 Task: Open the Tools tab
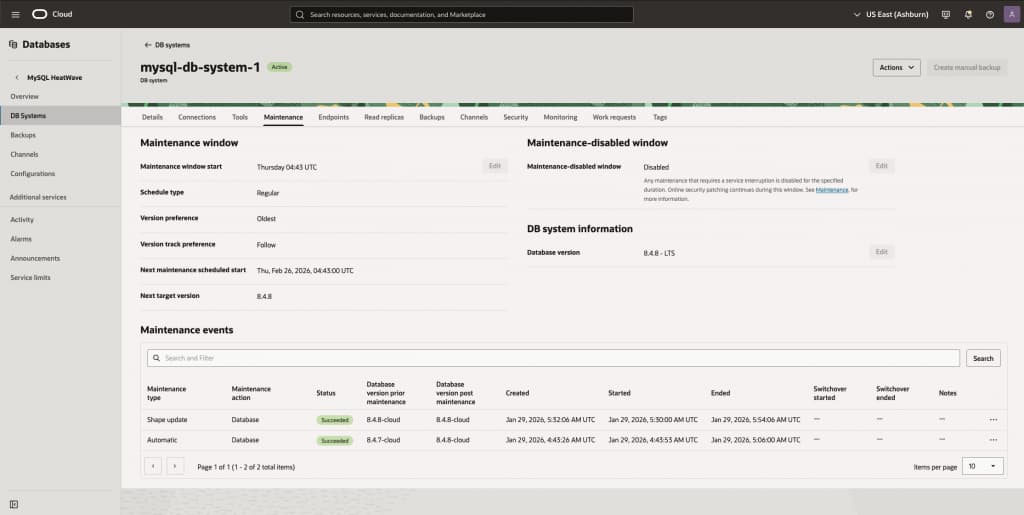(x=240, y=117)
